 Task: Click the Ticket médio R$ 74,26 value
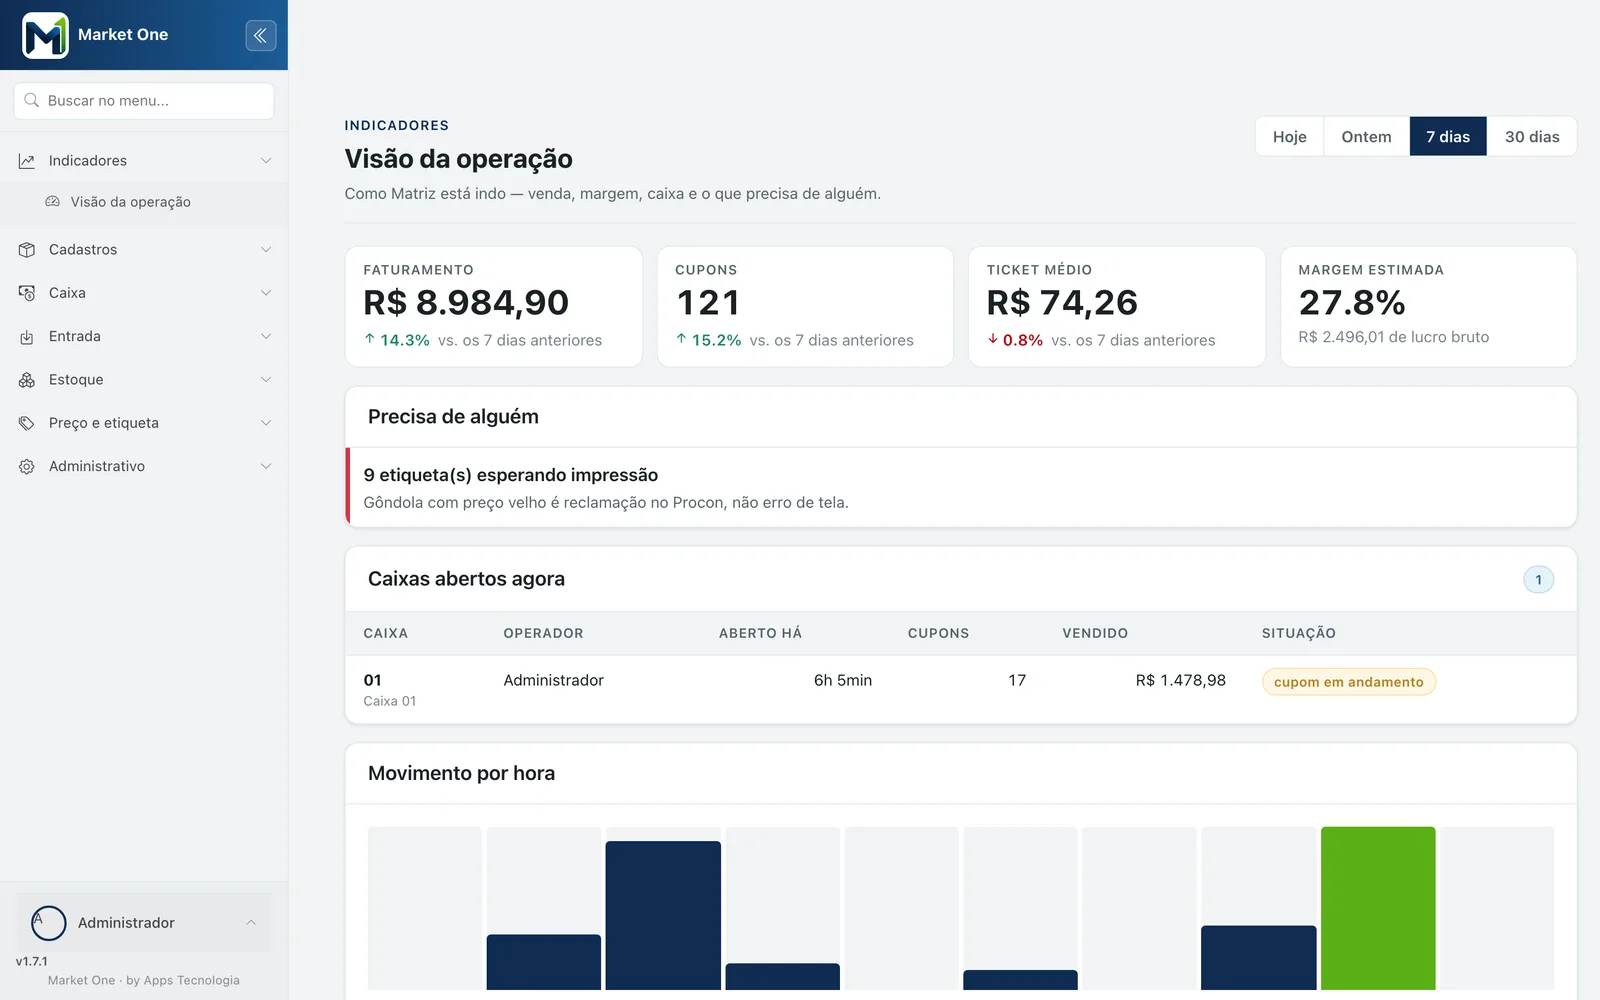[x=1062, y=303]
